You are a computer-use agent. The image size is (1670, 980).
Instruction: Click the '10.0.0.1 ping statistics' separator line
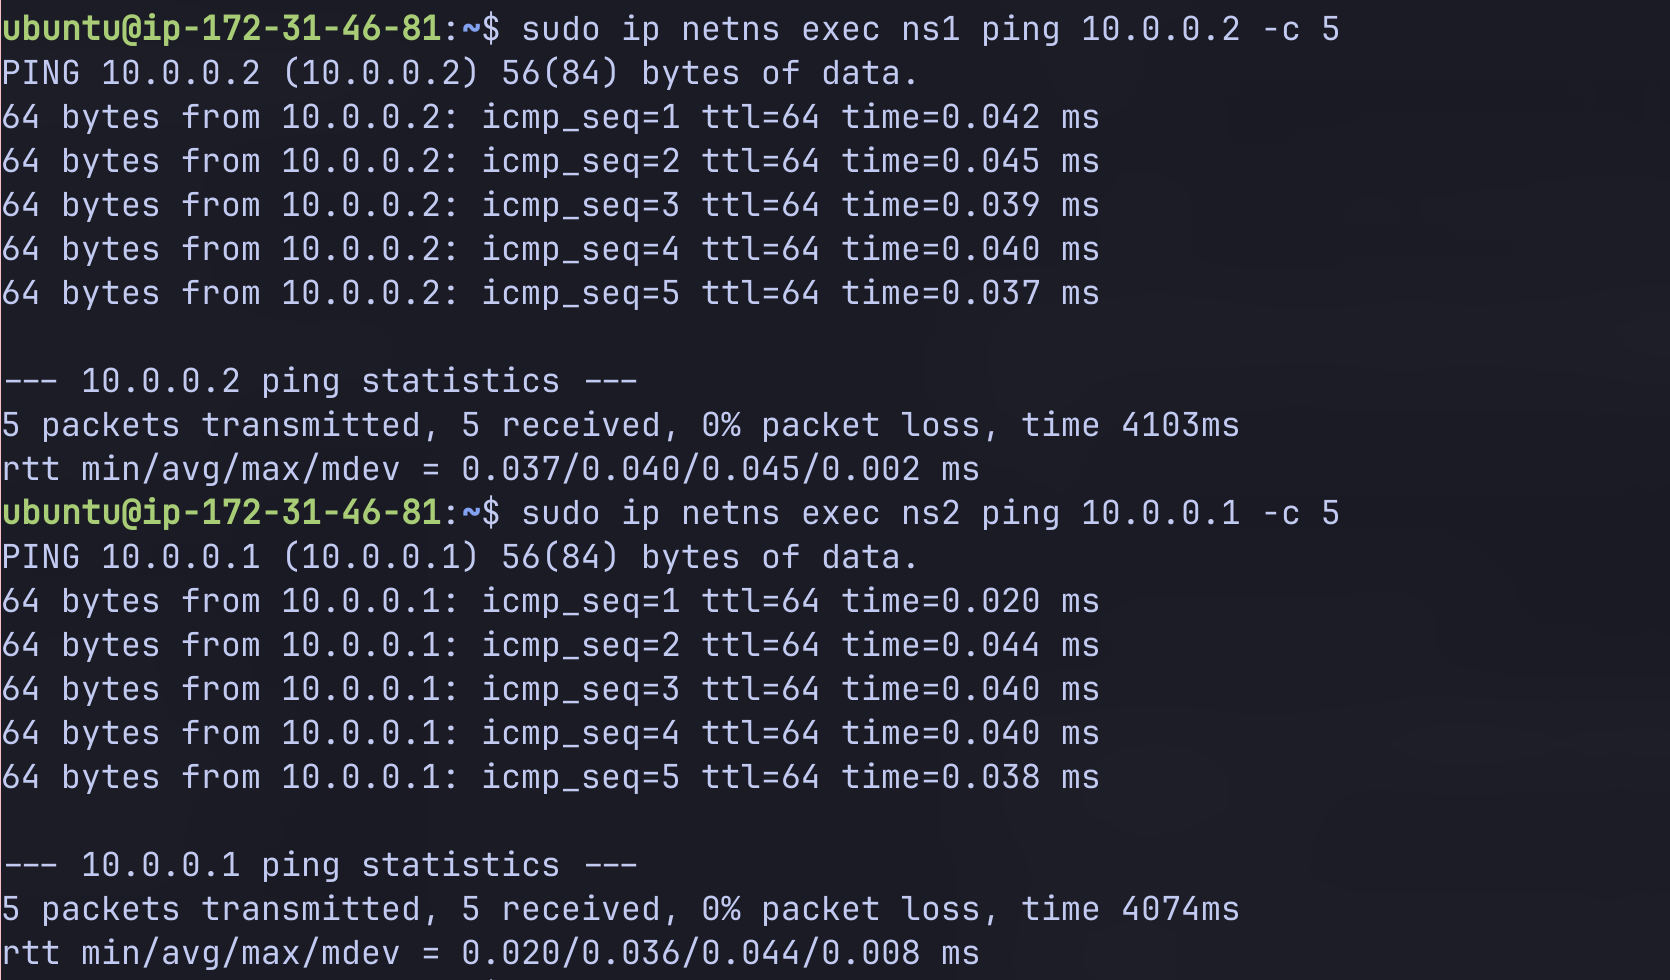tap(319, 865)
